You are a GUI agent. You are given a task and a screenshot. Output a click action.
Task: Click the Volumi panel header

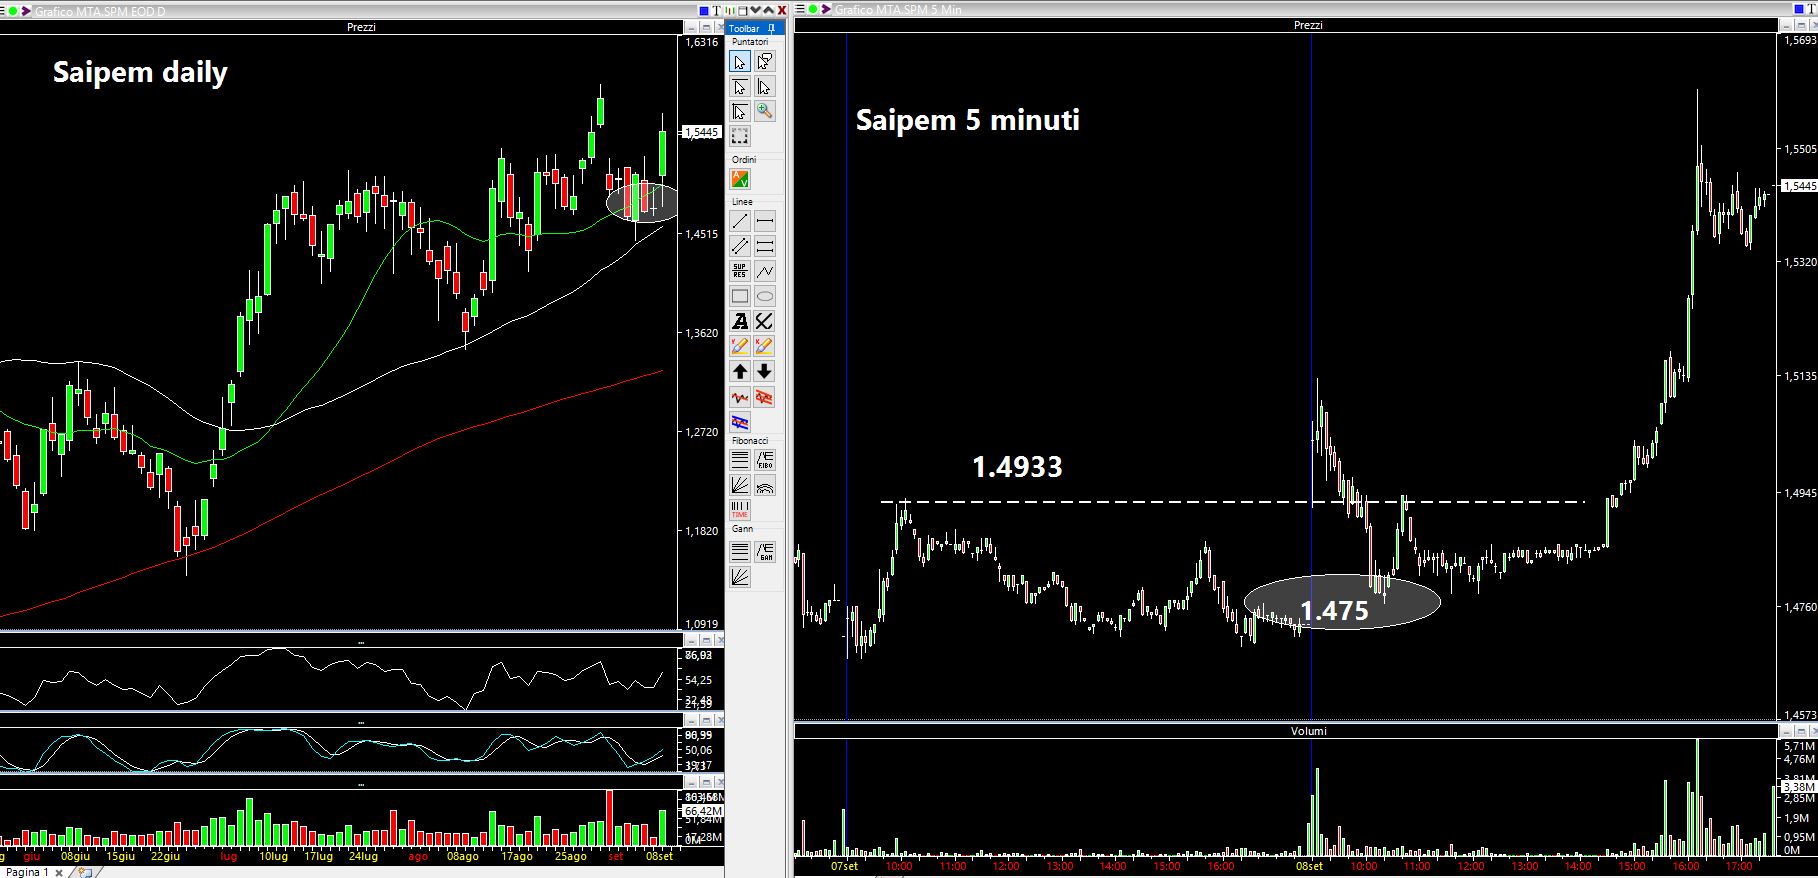point(1308,731)
